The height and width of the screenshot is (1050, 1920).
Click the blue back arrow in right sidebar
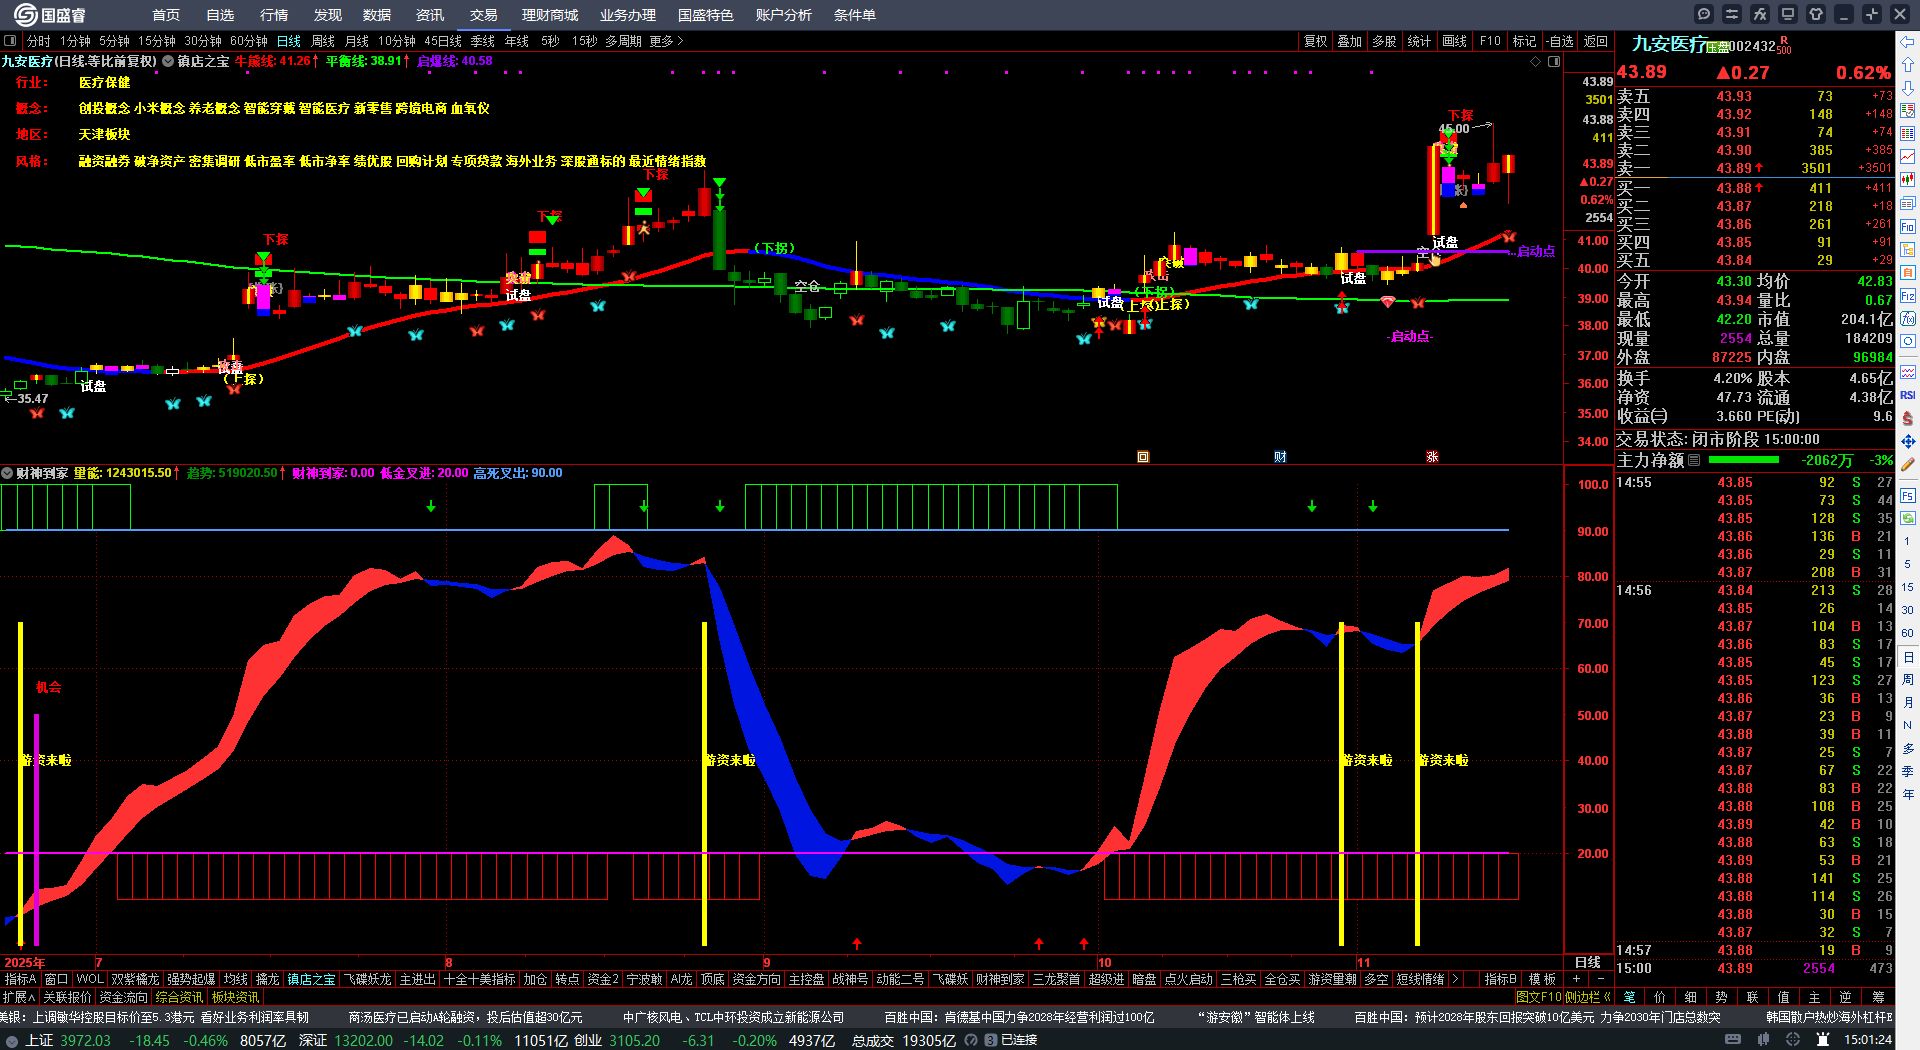(1908, 42)
